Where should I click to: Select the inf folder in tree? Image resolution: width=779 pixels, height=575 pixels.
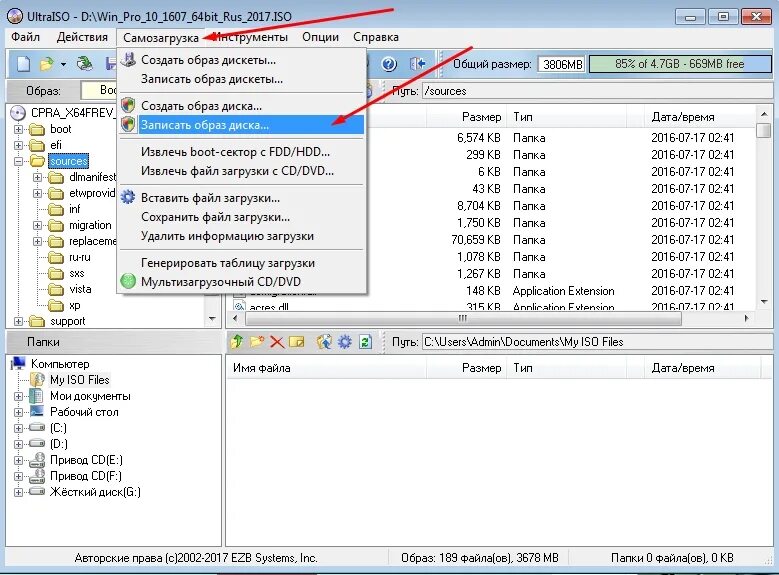[x=75, y=209]
